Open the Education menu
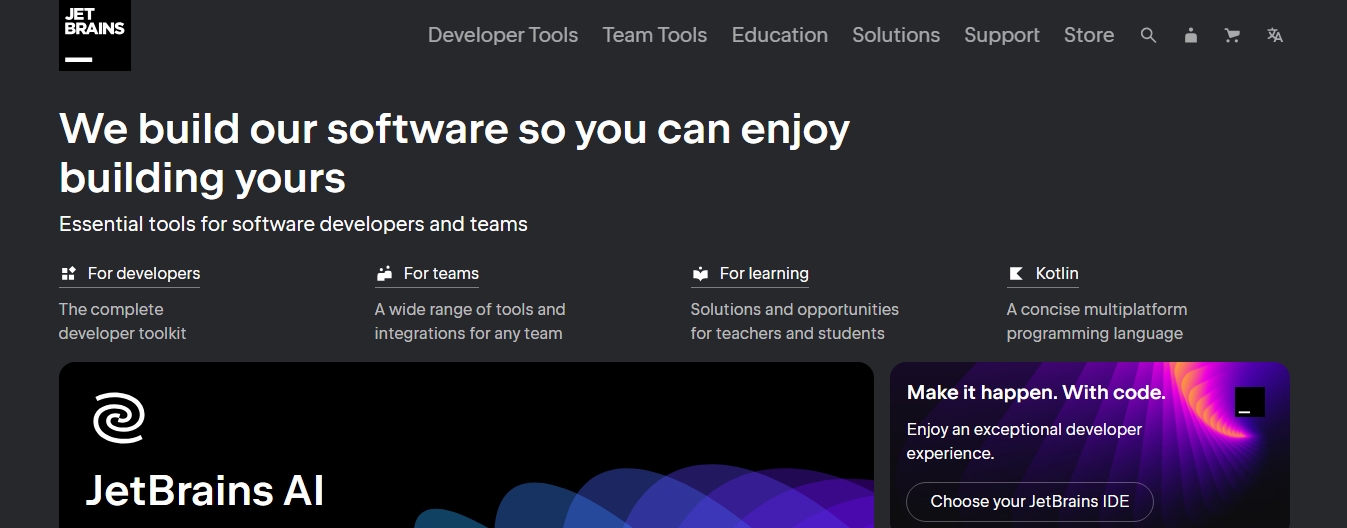The height and width of the screenshot is (528, 1347). 779,35
